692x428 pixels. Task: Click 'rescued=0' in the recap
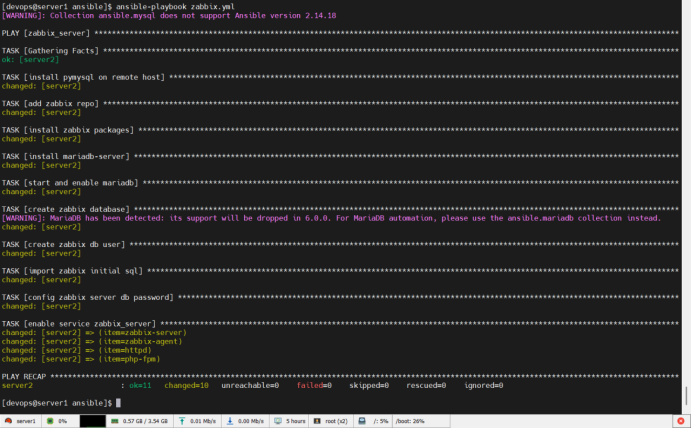coord(426,385)
